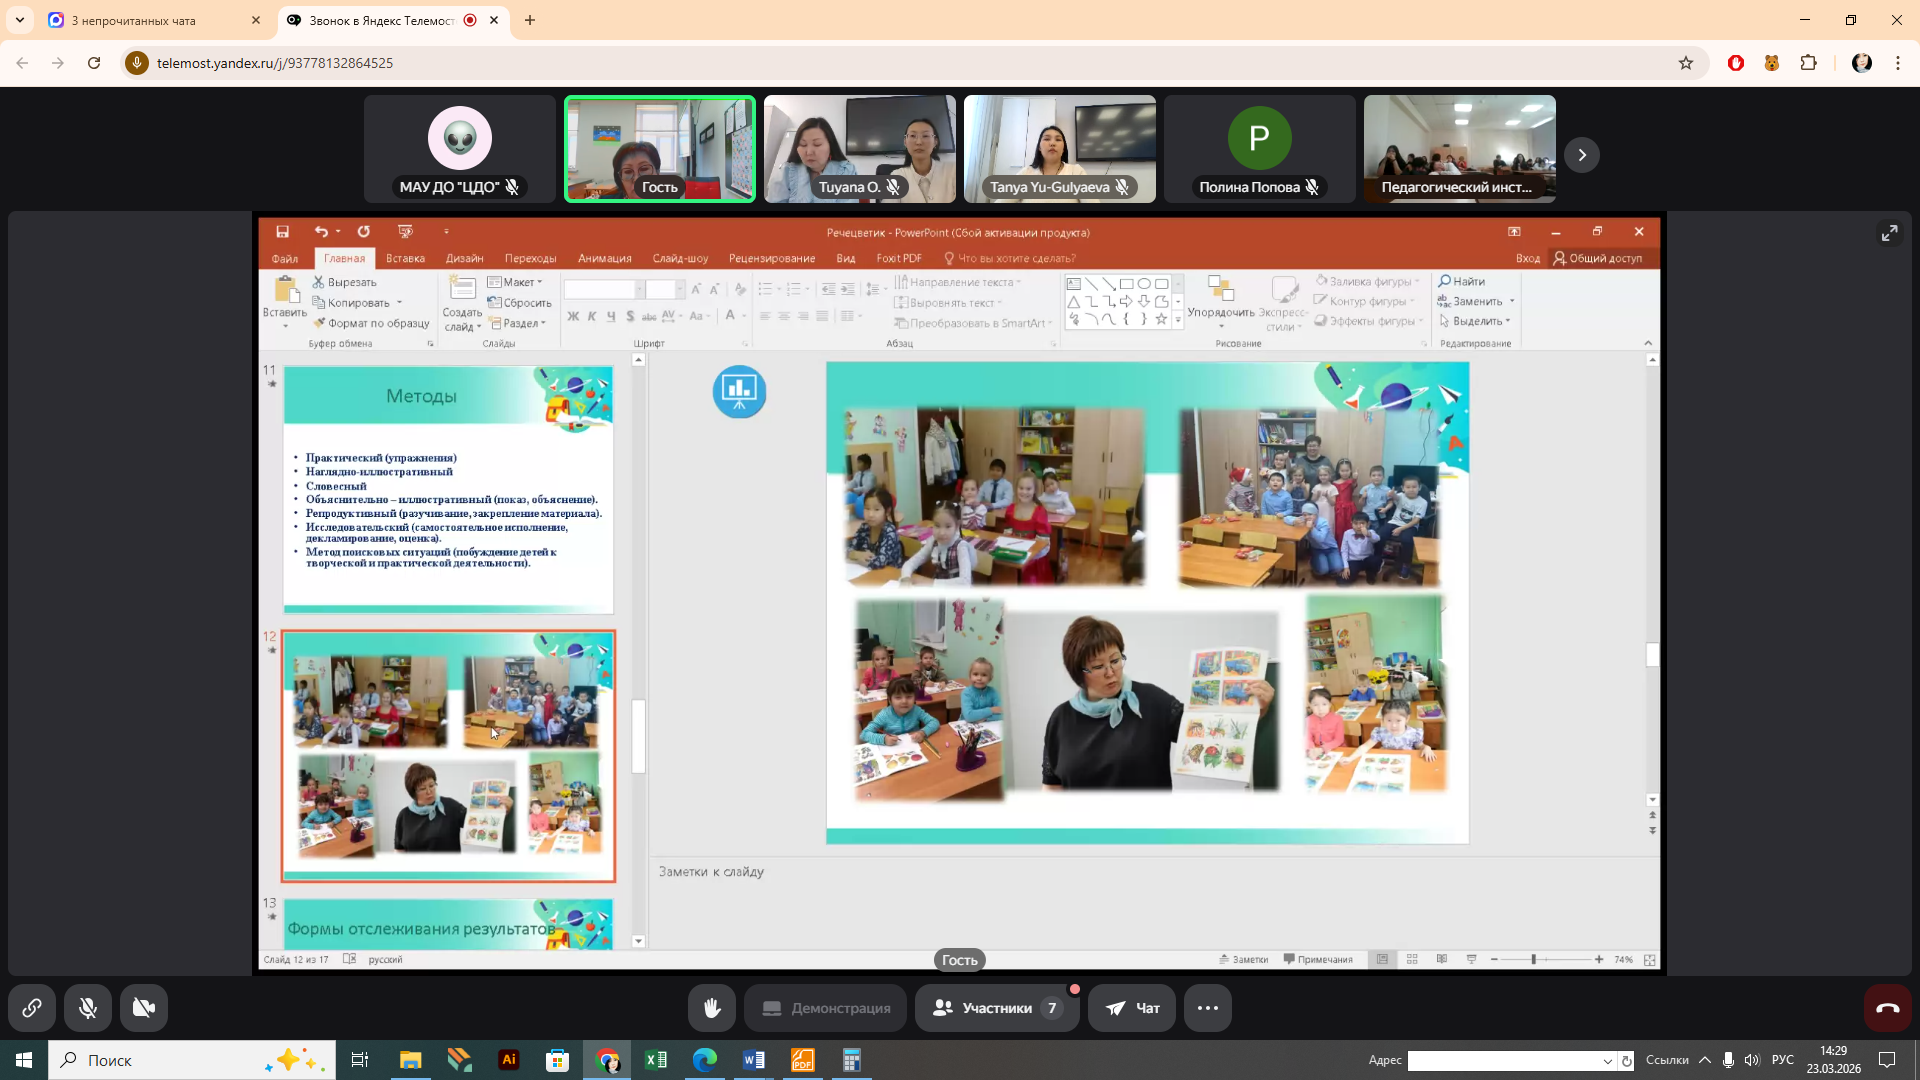Click the copy meeting link icon
The height and width of the screenshot is (1080, 1920).
32,1008
